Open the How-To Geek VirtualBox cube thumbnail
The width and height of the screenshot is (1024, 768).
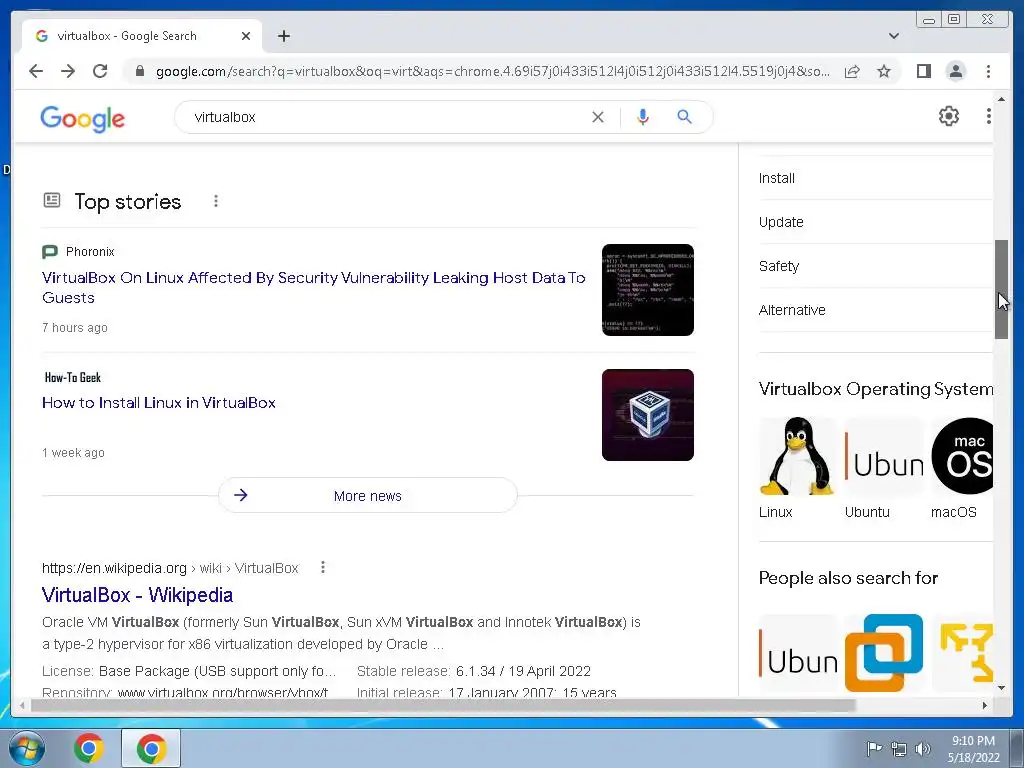(x=648, y=415)
